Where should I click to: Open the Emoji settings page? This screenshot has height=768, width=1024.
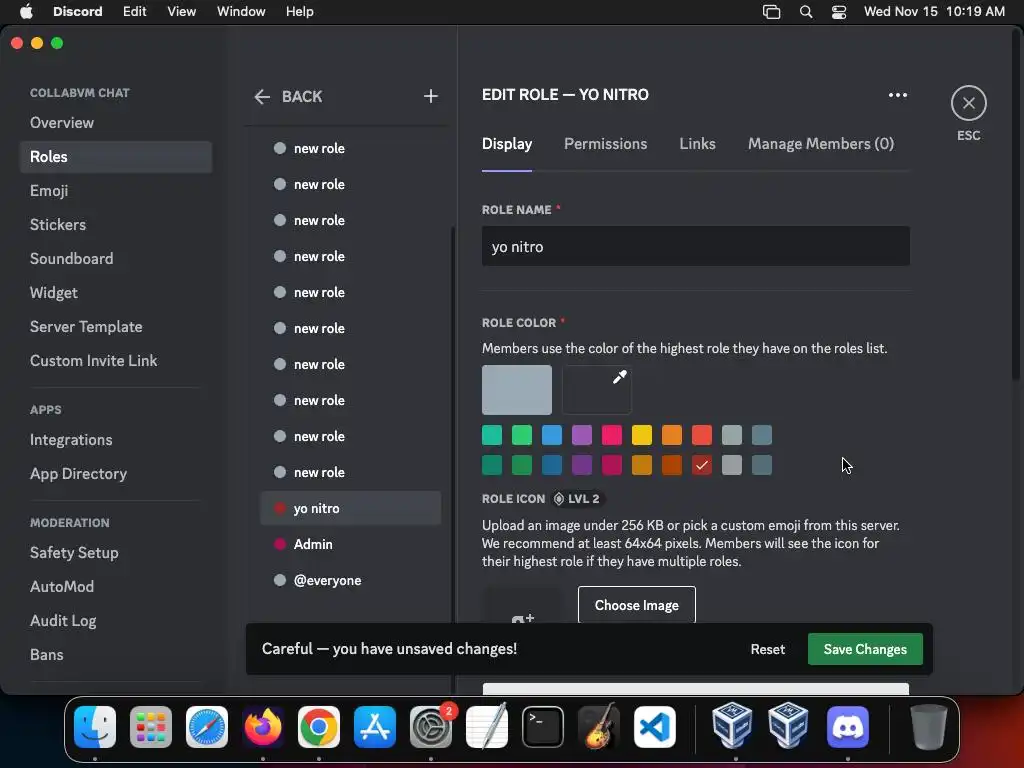(x=116, y=191)
